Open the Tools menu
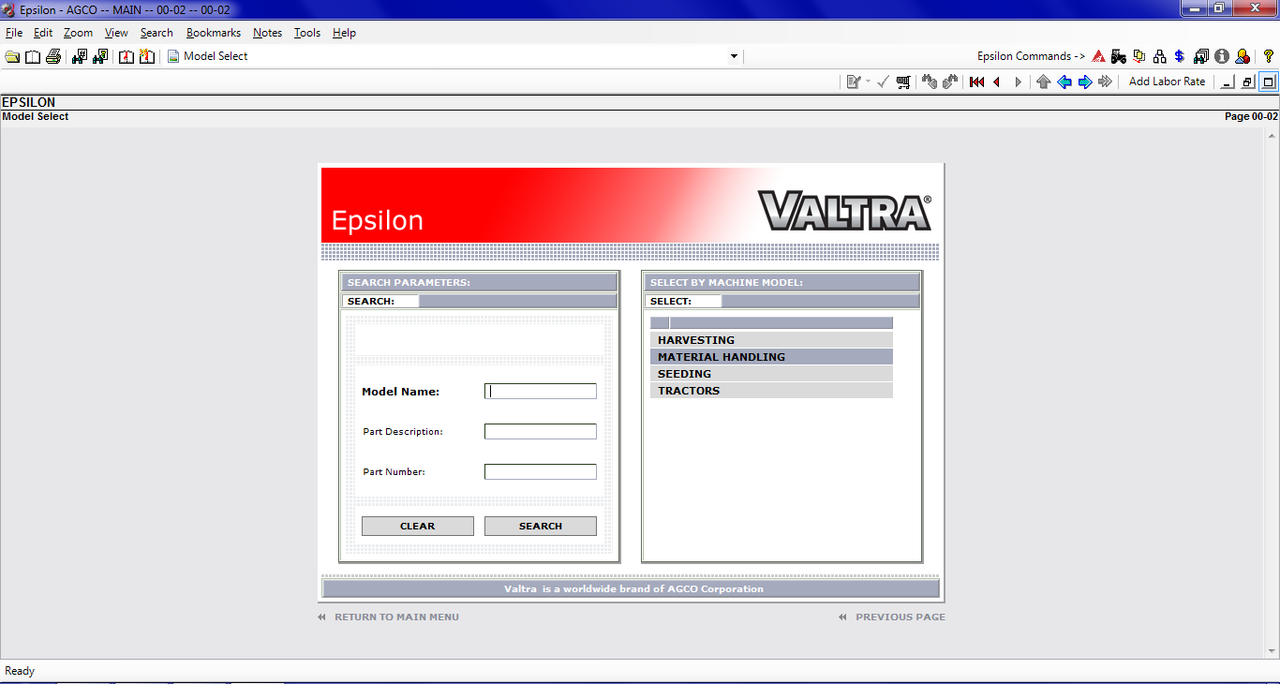Viewport: 1280px width, 684px height. click(307, 33)
